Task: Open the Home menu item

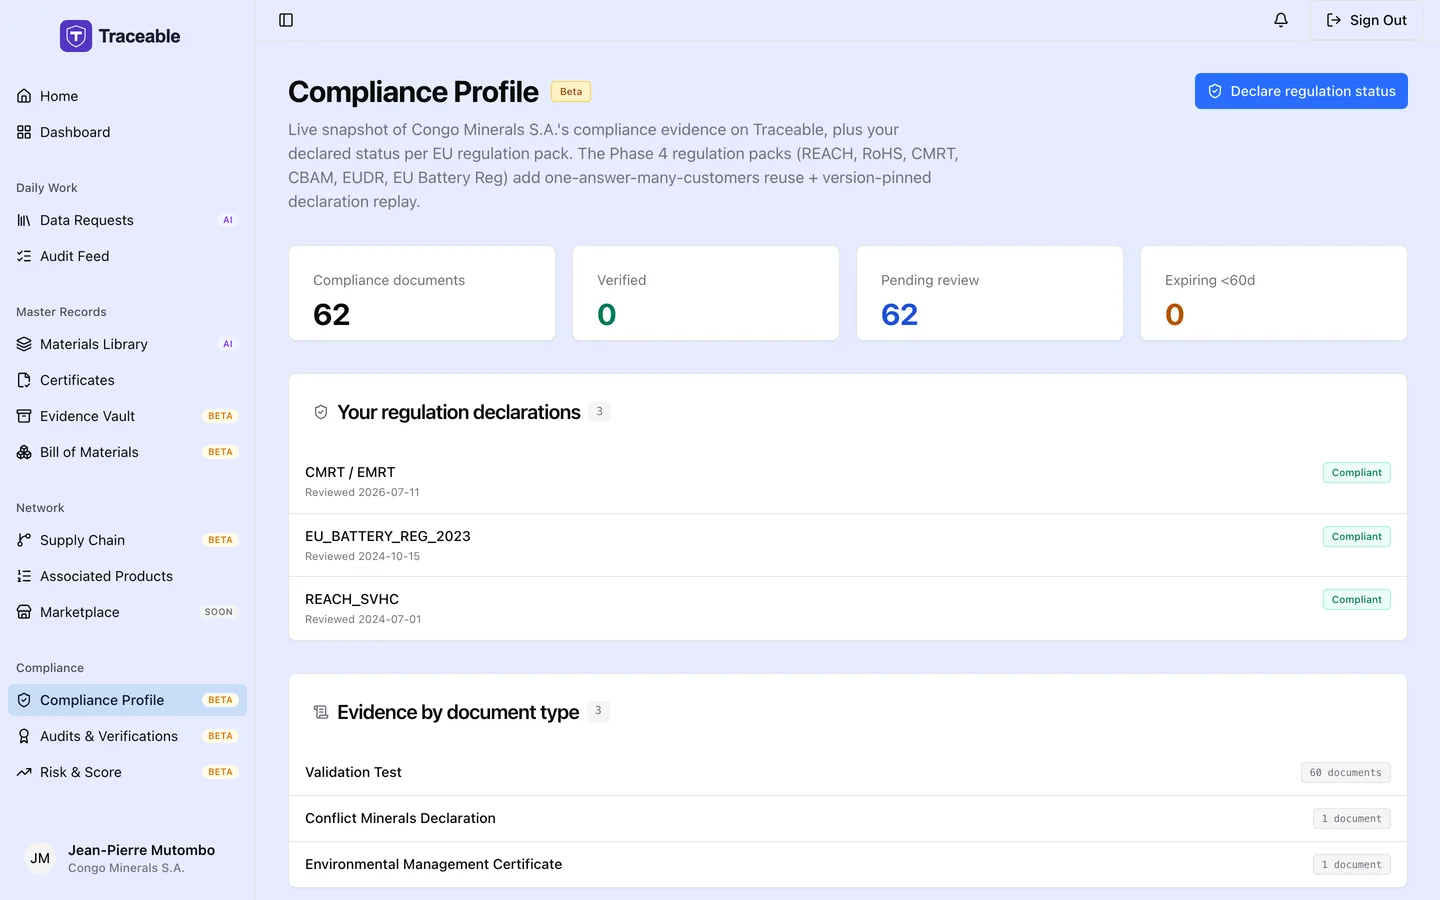Action: click(127, 96)
